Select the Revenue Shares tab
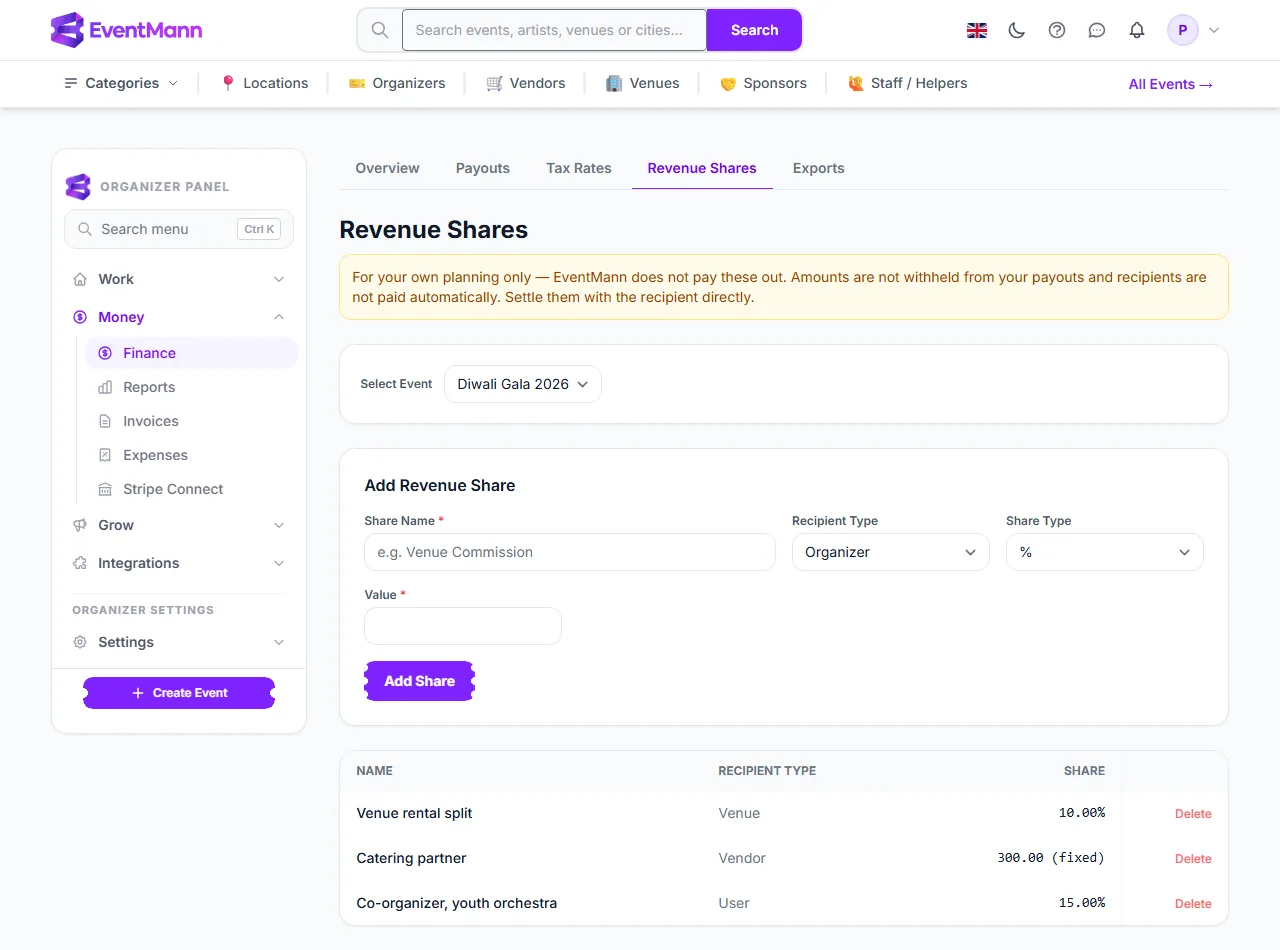This screenshot has height=950, width=1280. [702, 168]
